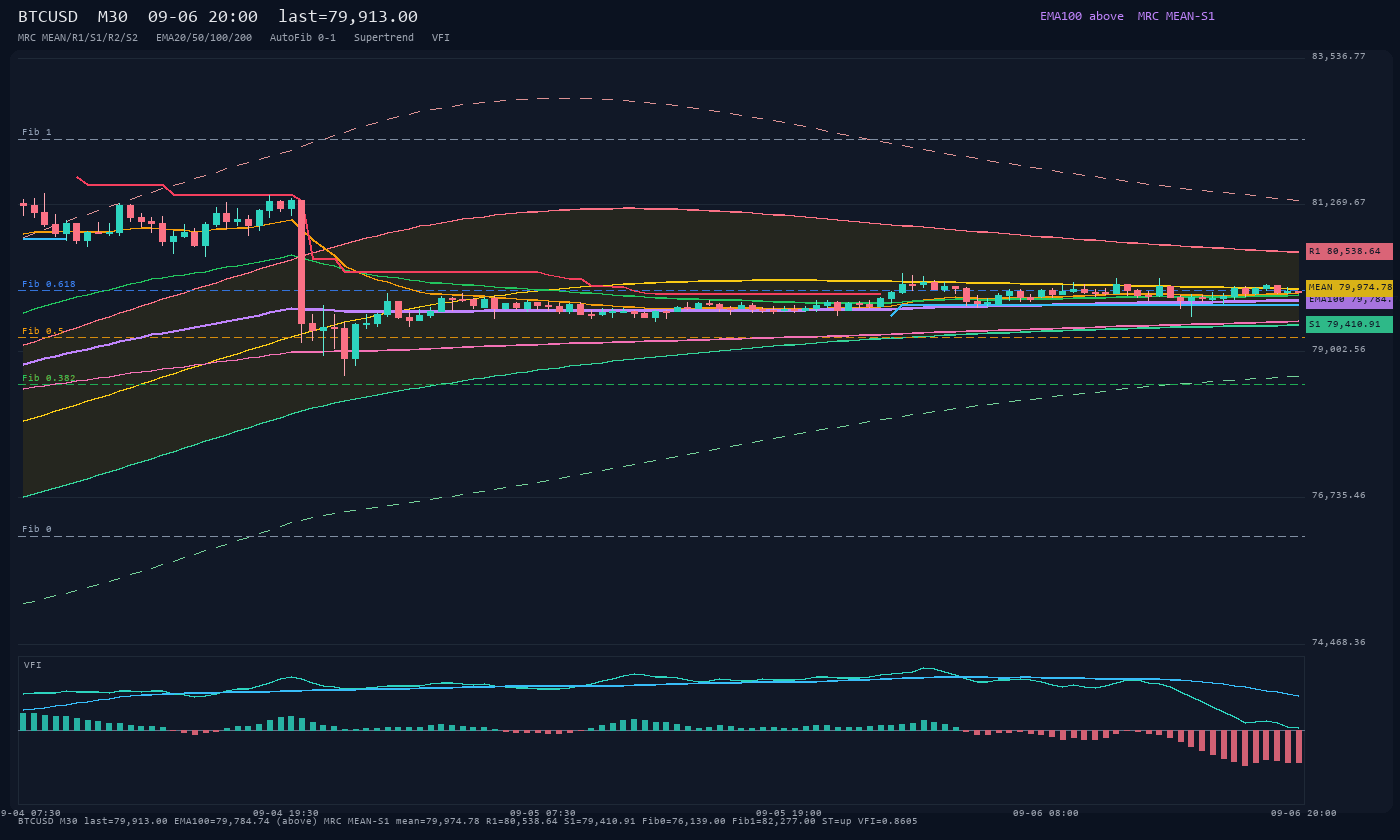The width and height of the screenshot is (1400, 840).
Task: Click the EMA100 price tag on the price axis
Action: (1349, 300)
